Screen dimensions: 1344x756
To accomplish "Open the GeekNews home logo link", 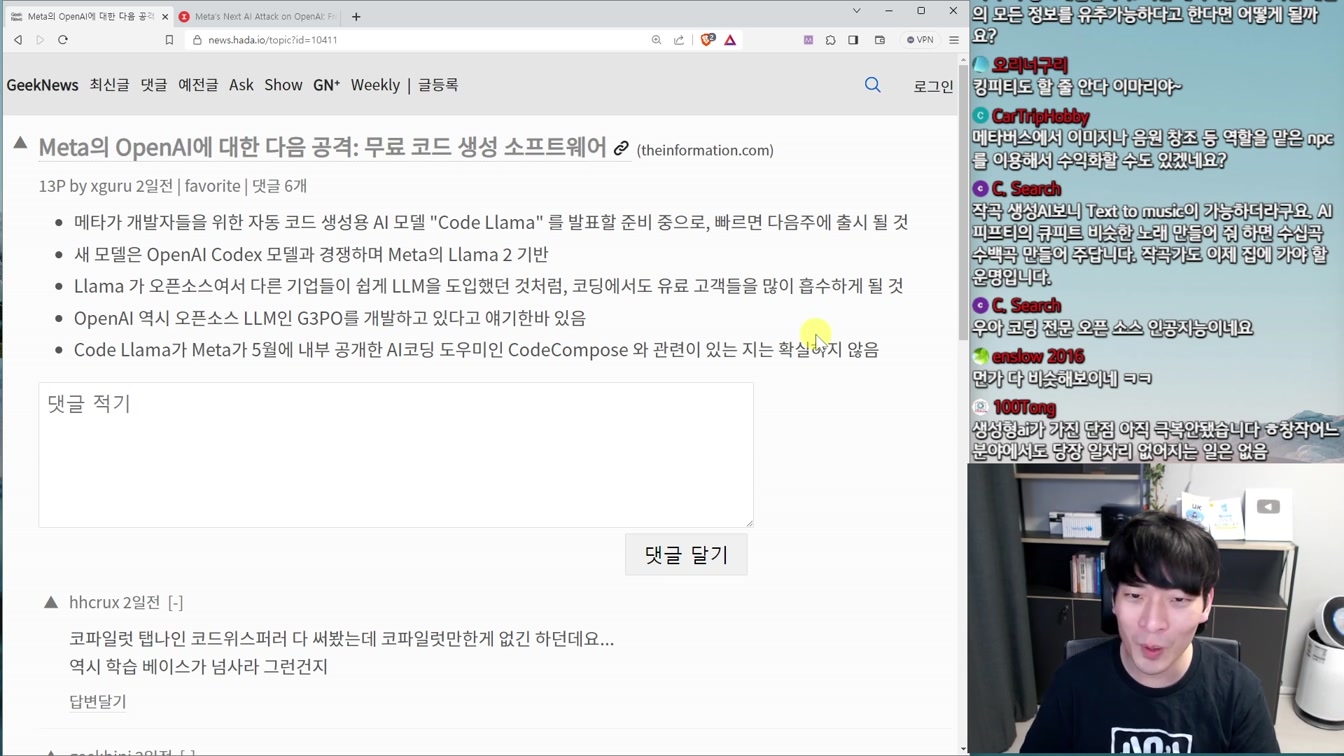I will [x=42, y=85].
